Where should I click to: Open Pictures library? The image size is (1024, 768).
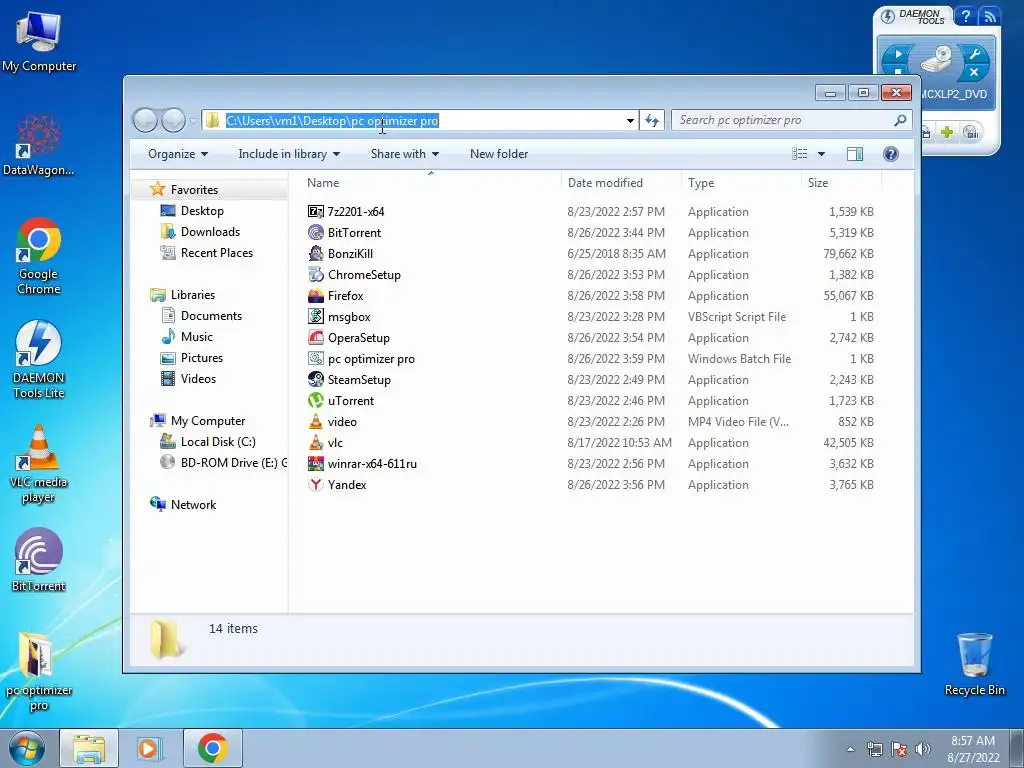point(201,357)
